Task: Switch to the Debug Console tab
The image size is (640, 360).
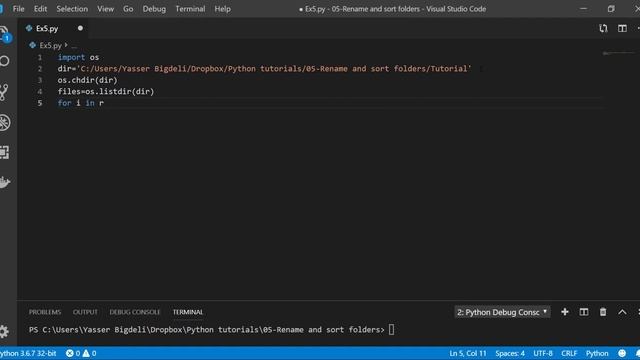Action: coord(134,312)
